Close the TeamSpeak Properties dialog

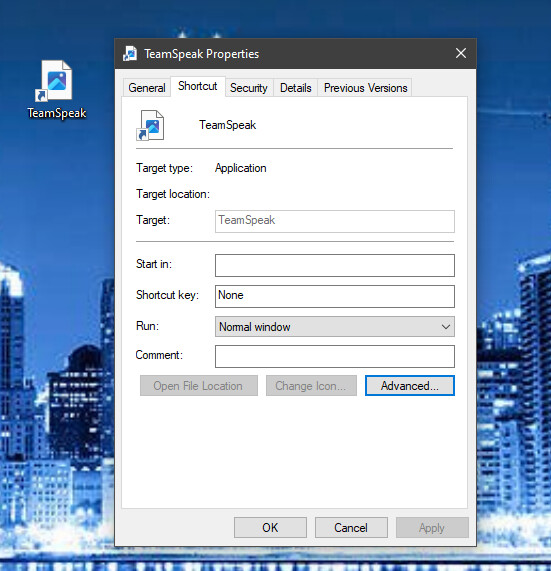461,53
